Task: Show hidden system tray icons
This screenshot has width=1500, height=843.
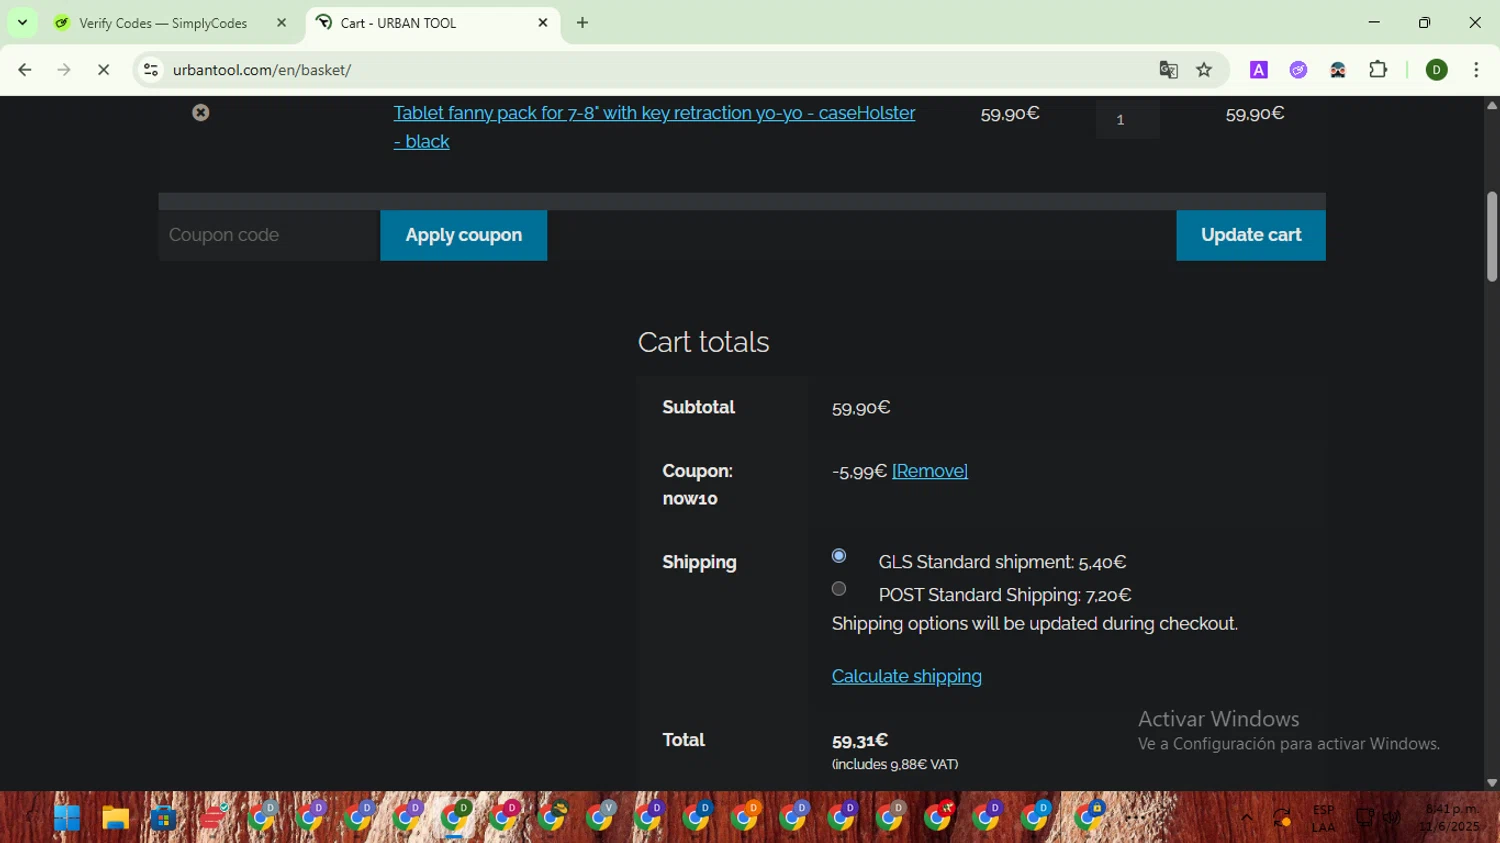Action: point(1247,818)
